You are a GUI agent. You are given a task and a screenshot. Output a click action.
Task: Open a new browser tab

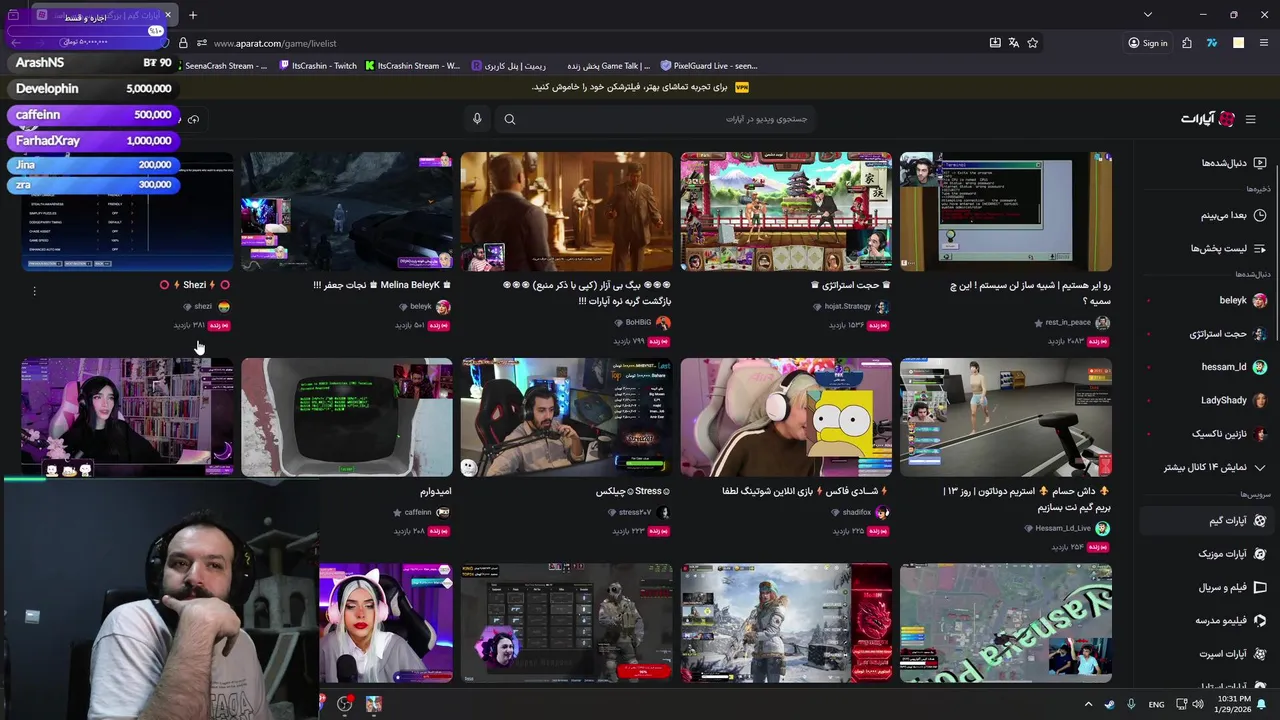[193, 15]
